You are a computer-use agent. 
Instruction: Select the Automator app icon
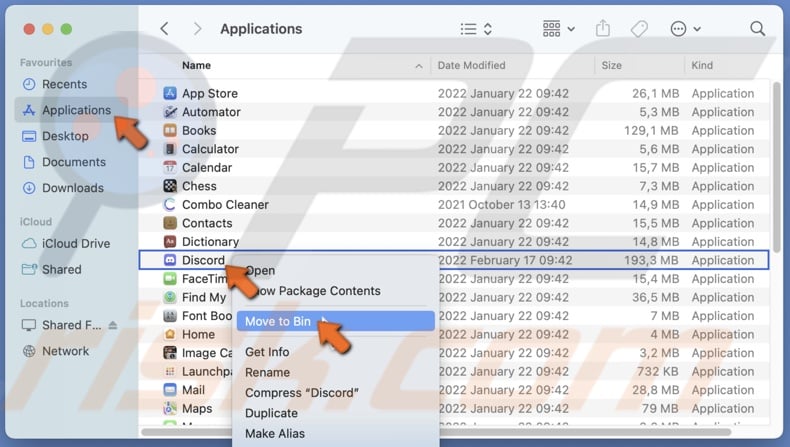pos(170,112)
